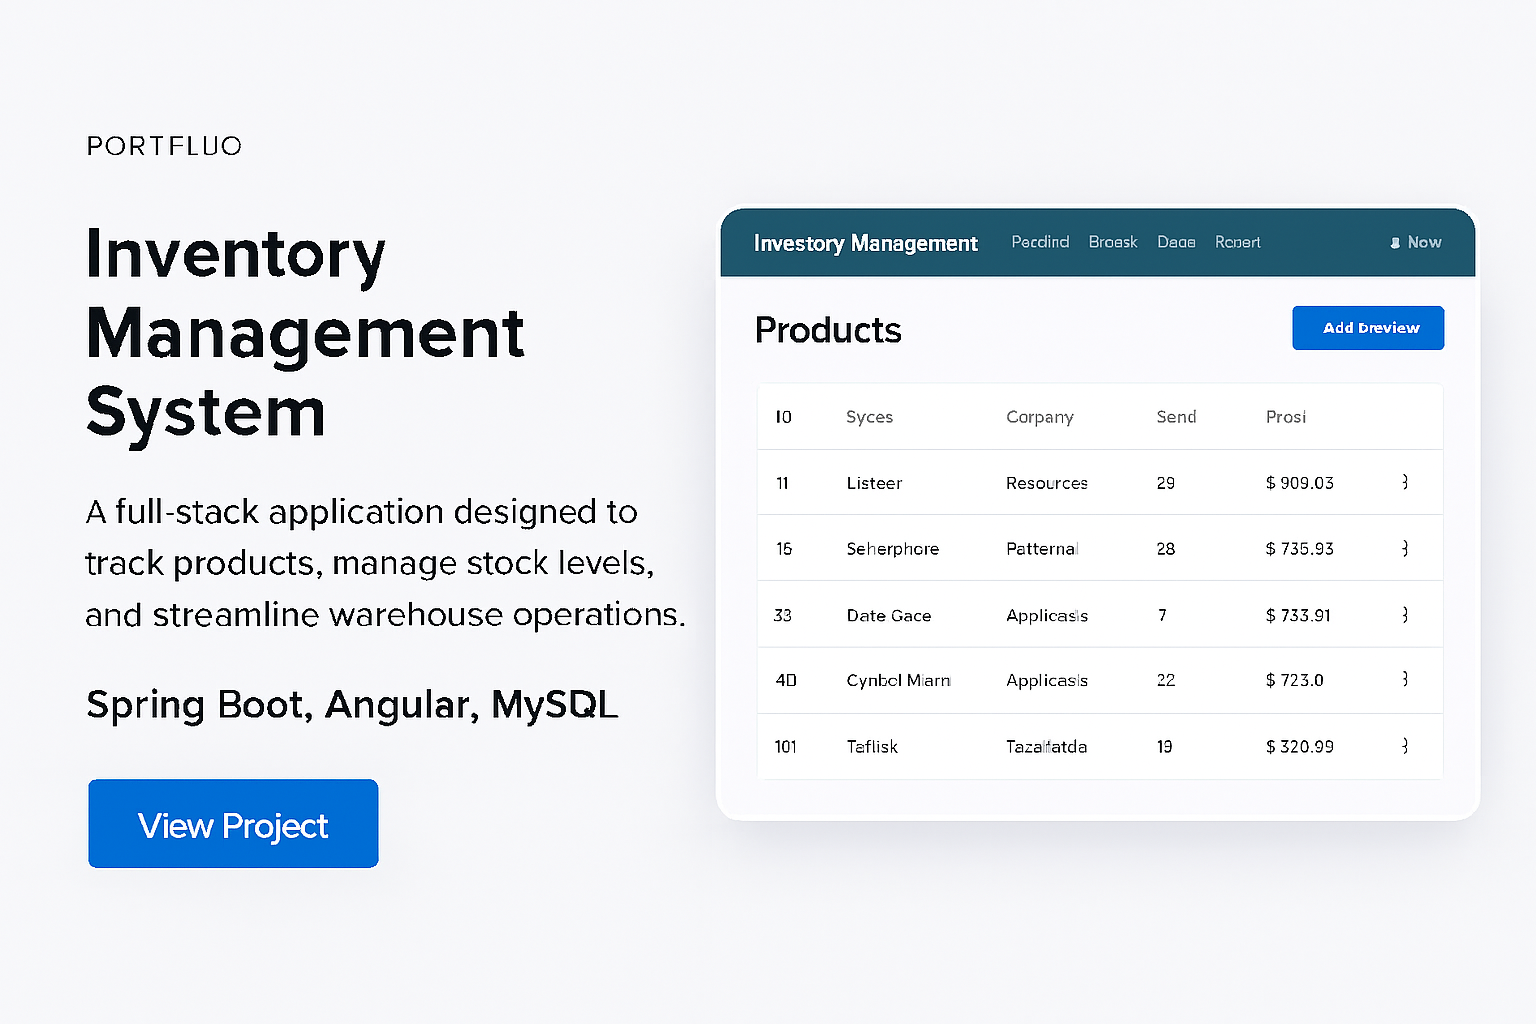The image size is (1536, 1024).
Task: Select the Daoe nav menu item
Action: [x=1176, y=242]
